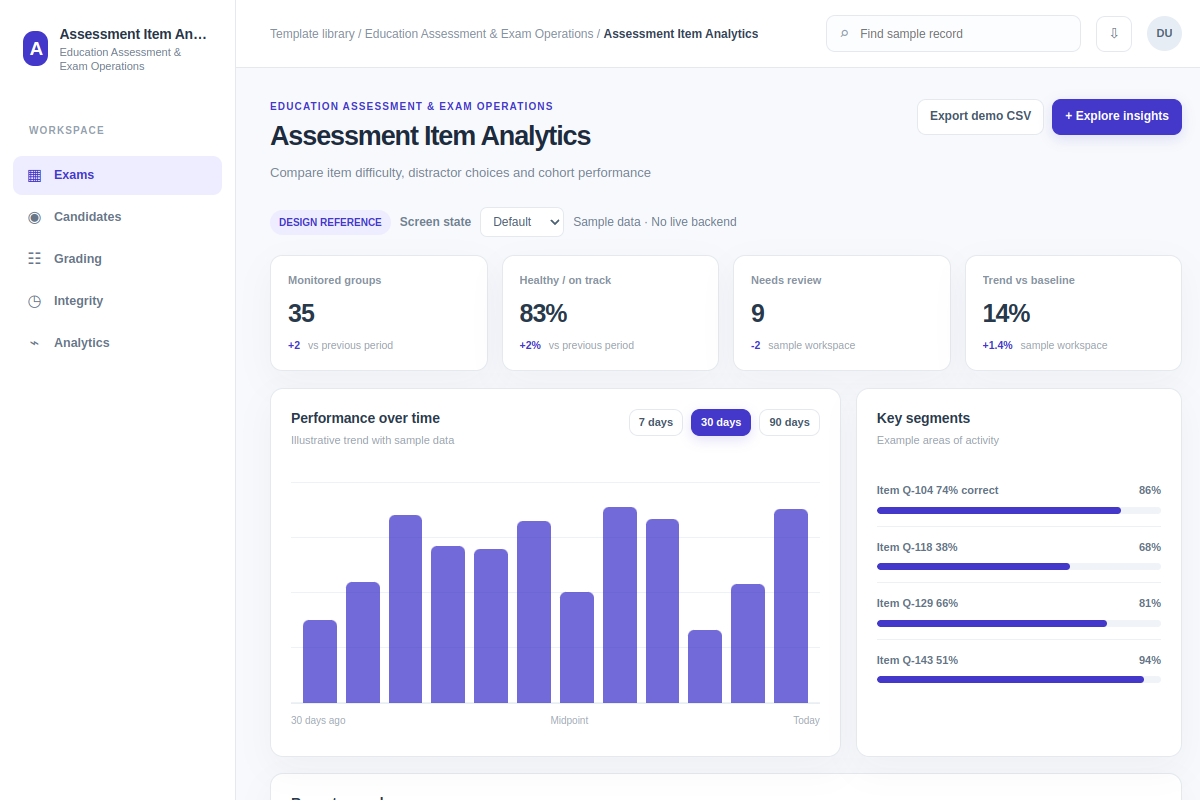
Task: Click Template library breadcrumb link
Action: [312, 34]
